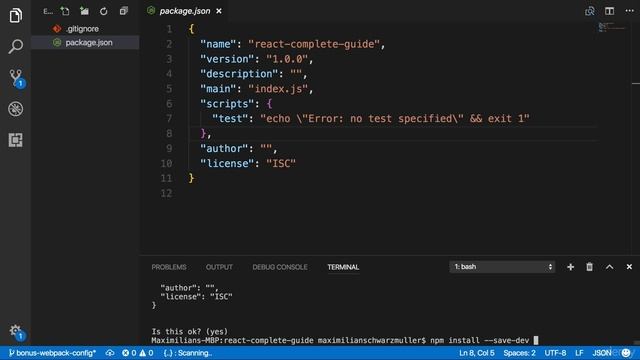Open changes icon in editor toolbar
The height and width of the screenshot is (360, 640).
[589, 11]
